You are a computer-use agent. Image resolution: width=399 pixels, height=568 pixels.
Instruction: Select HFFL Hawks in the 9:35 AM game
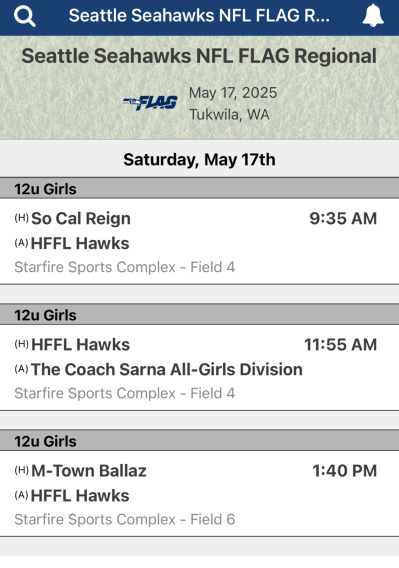(x=80, y=243)
